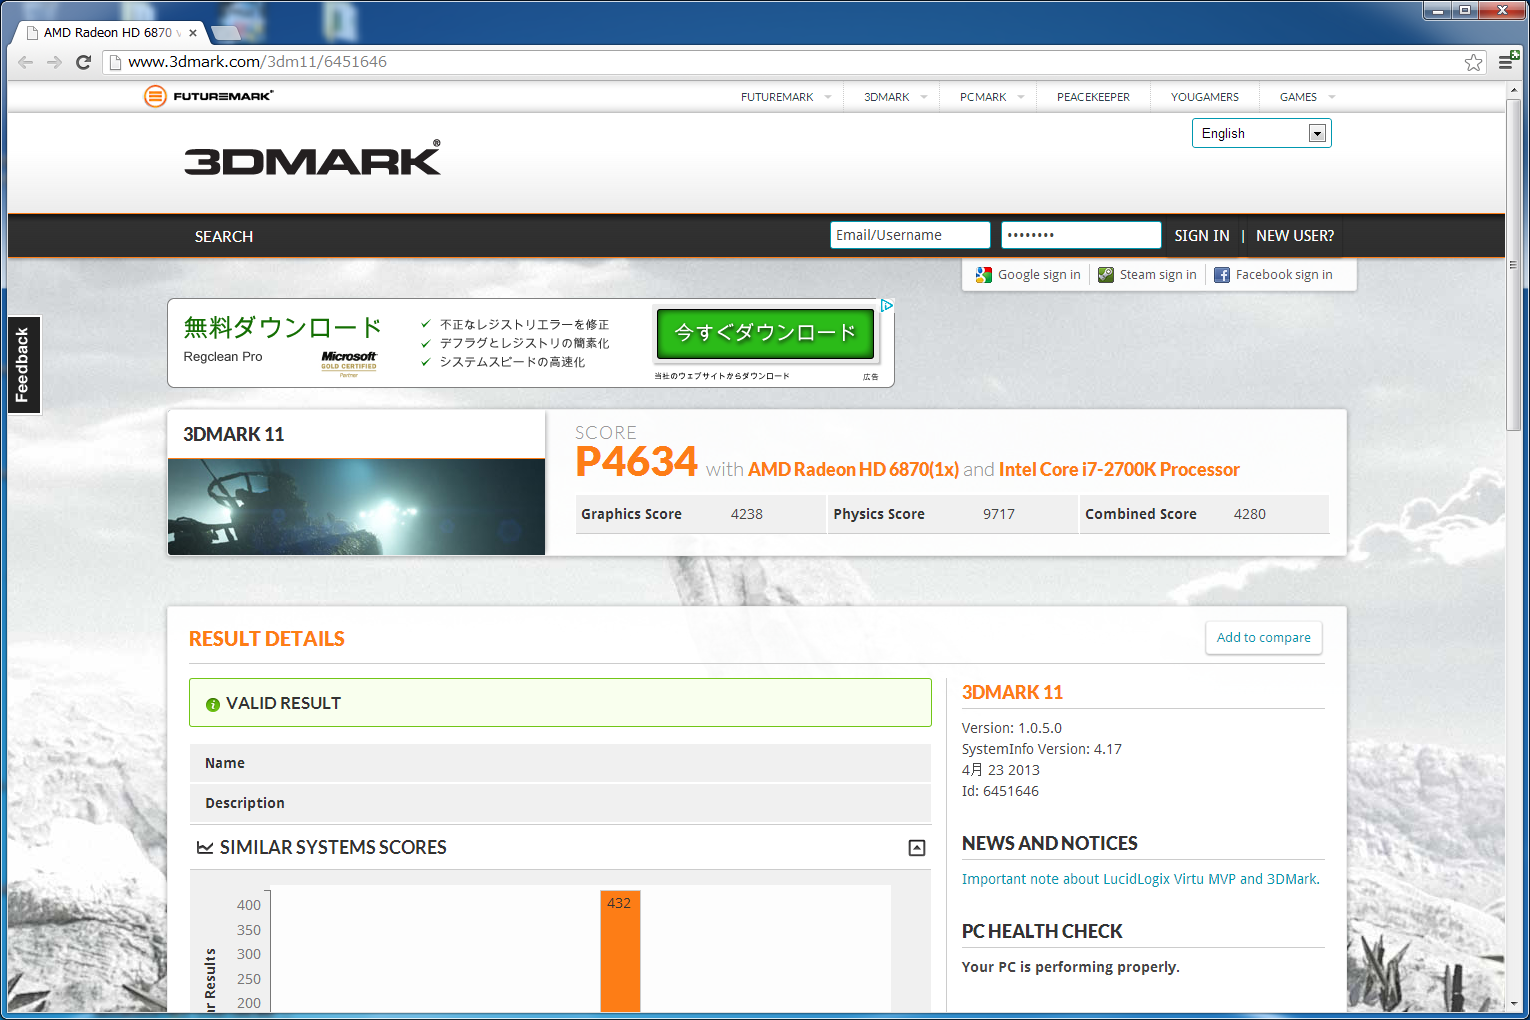Screen dimensions: 1530x1020
Task: Click the Steam sign in icon
Action: coord(1106,275)
